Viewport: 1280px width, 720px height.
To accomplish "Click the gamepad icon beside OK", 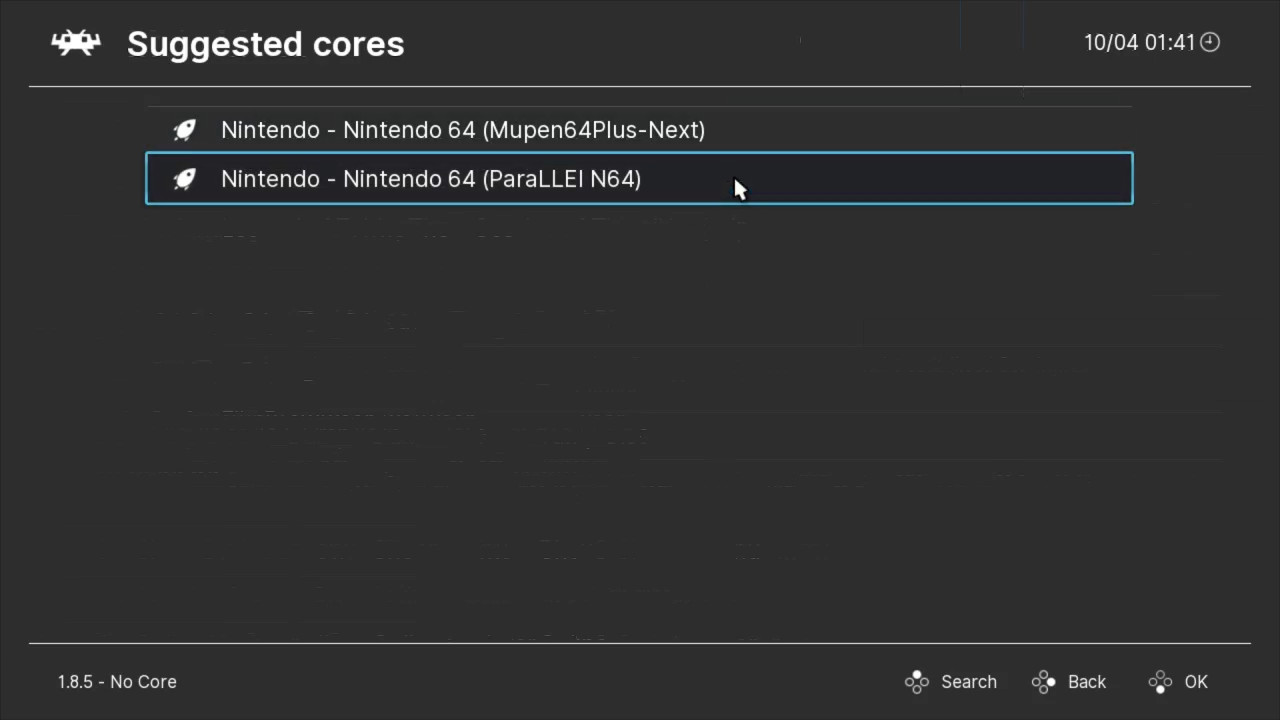I will pos(1160,681).
